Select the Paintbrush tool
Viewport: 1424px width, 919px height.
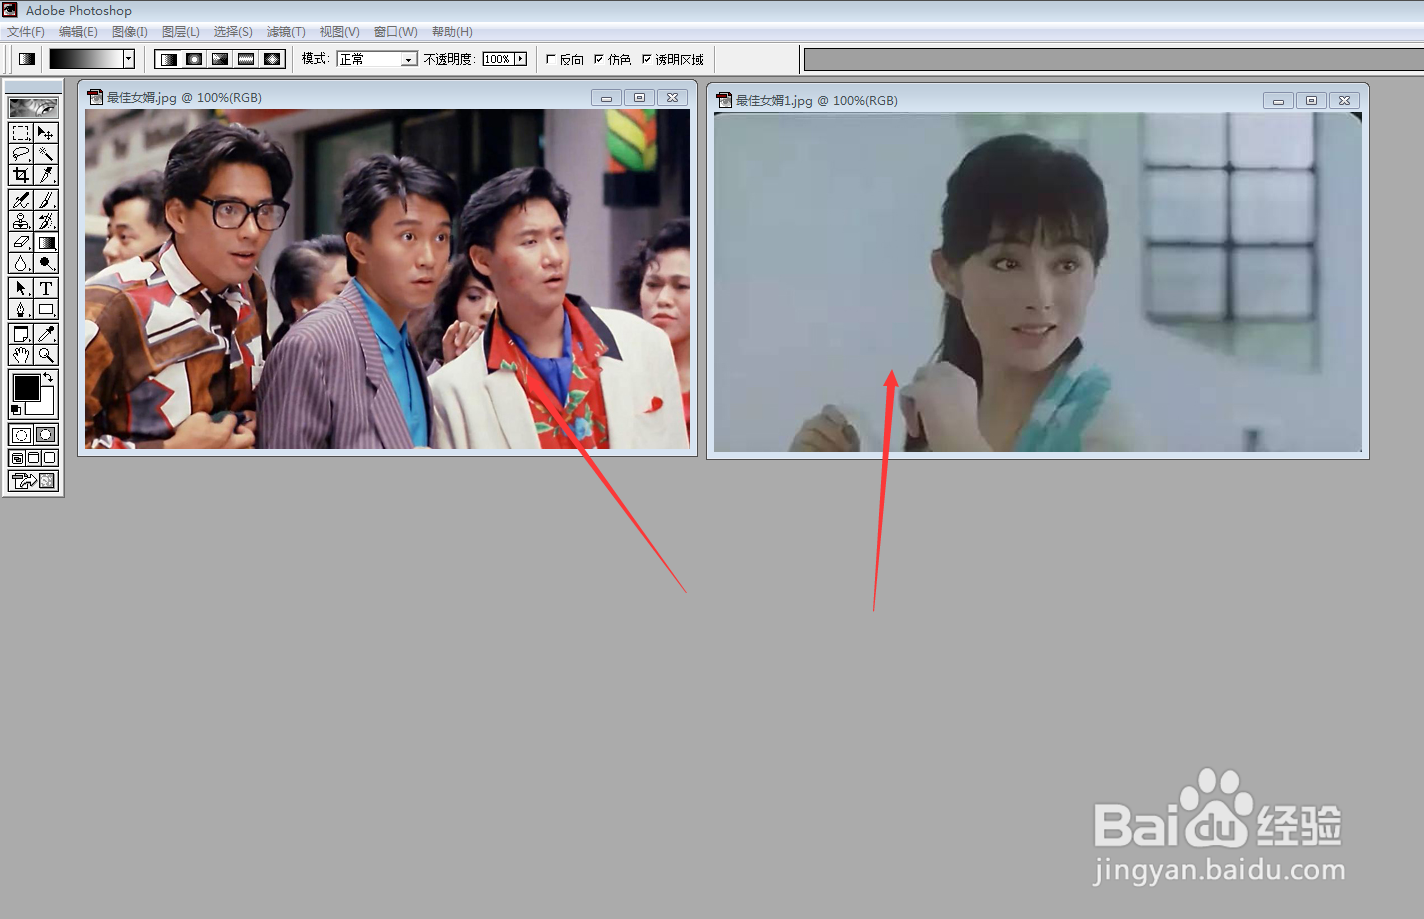[46, 200]
